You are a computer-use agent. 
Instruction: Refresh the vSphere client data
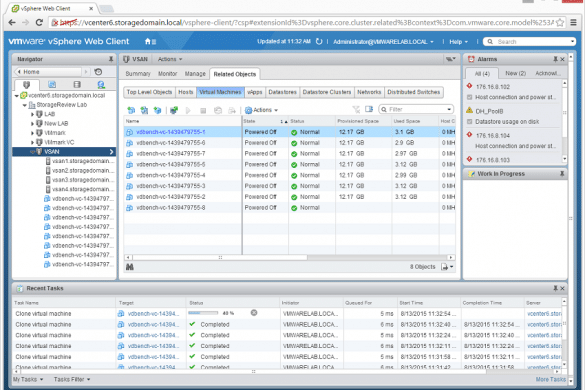coord(319,41)
